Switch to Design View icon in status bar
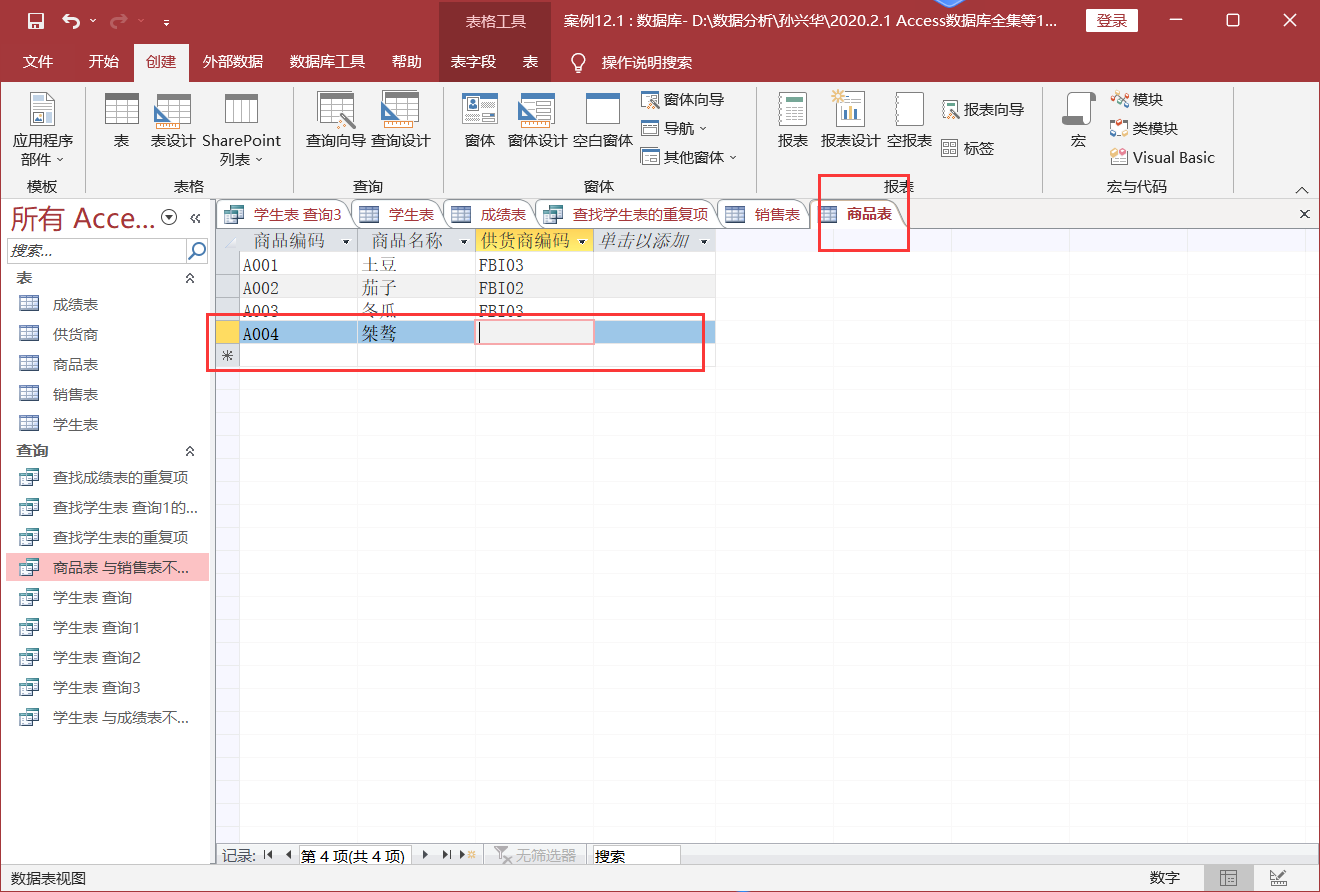 point(1278,878)
